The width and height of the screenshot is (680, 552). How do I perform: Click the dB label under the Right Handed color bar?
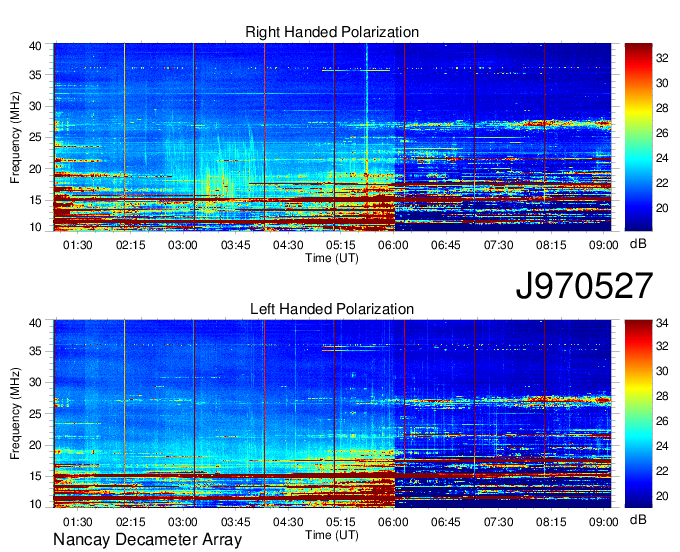[x=638, y=244]
